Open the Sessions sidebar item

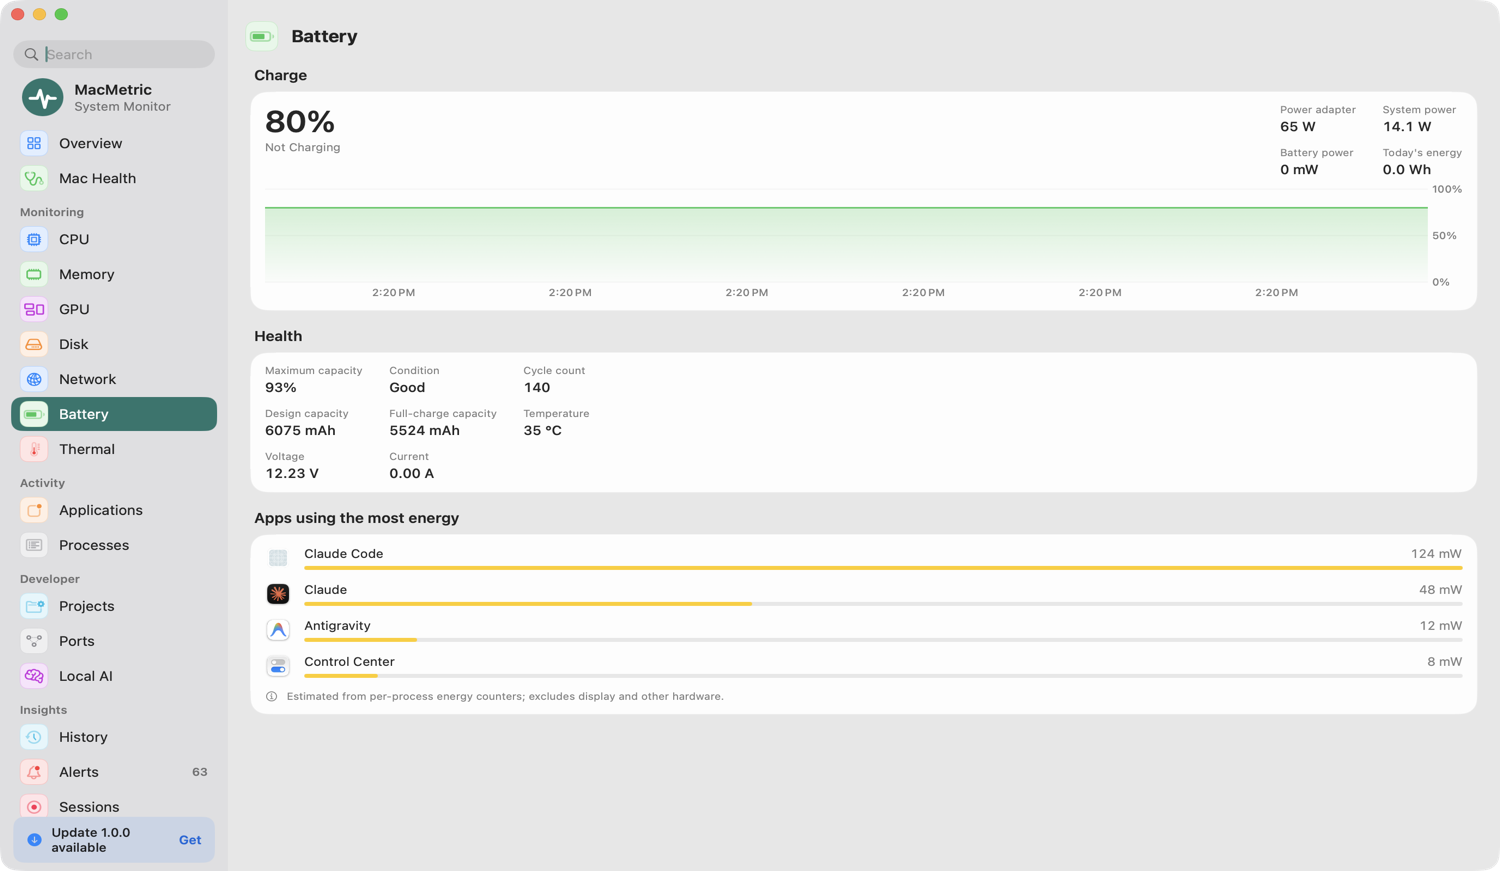click(x=114, y=808)
